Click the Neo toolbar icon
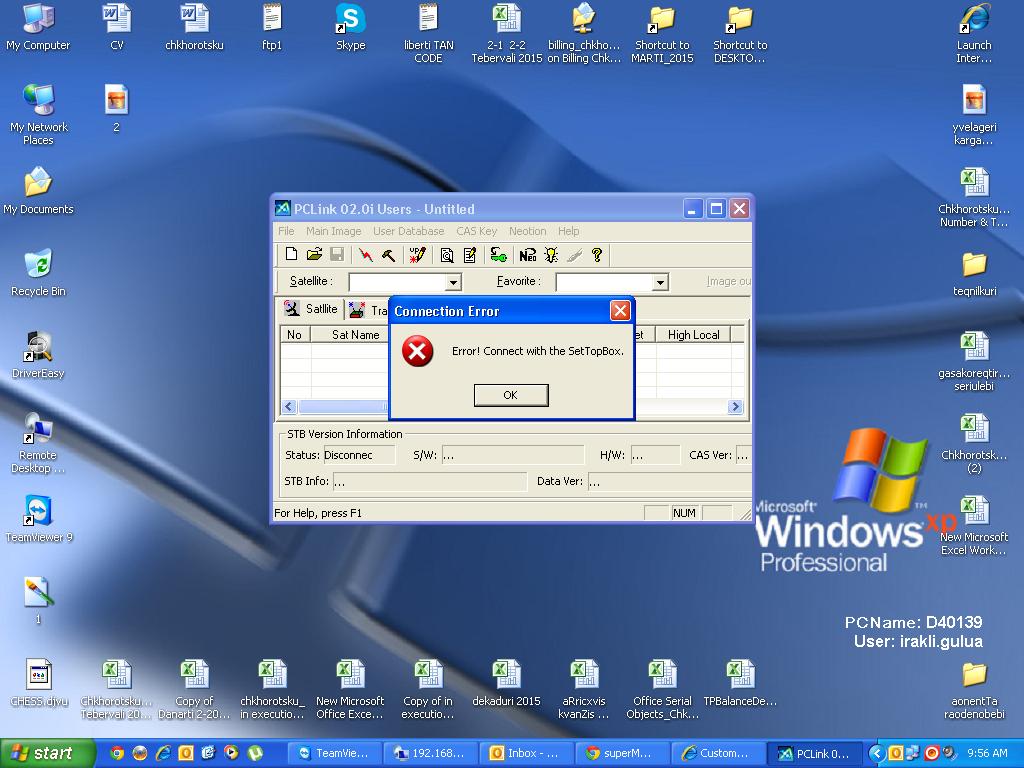This screenshot has height=768, width=1024. click(x=528, y=255)
